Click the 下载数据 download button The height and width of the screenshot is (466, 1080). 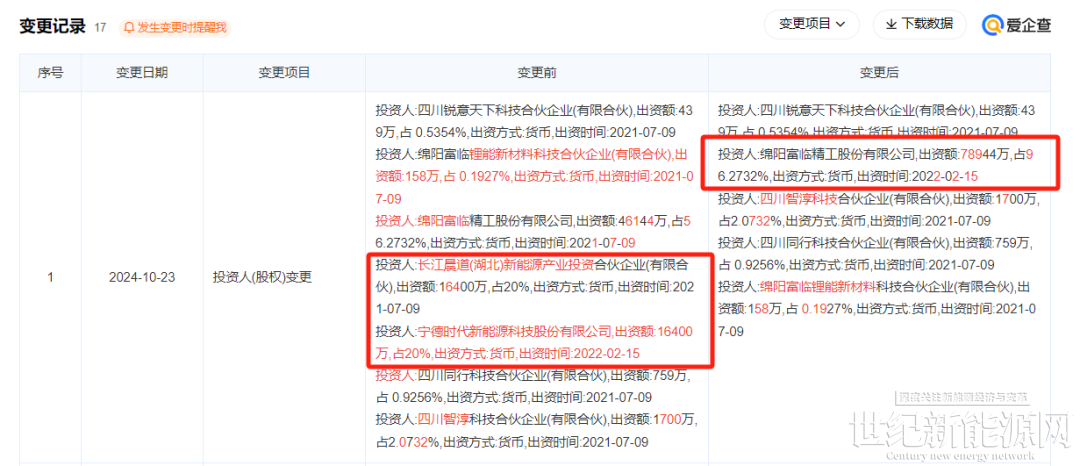coord(920,24)
